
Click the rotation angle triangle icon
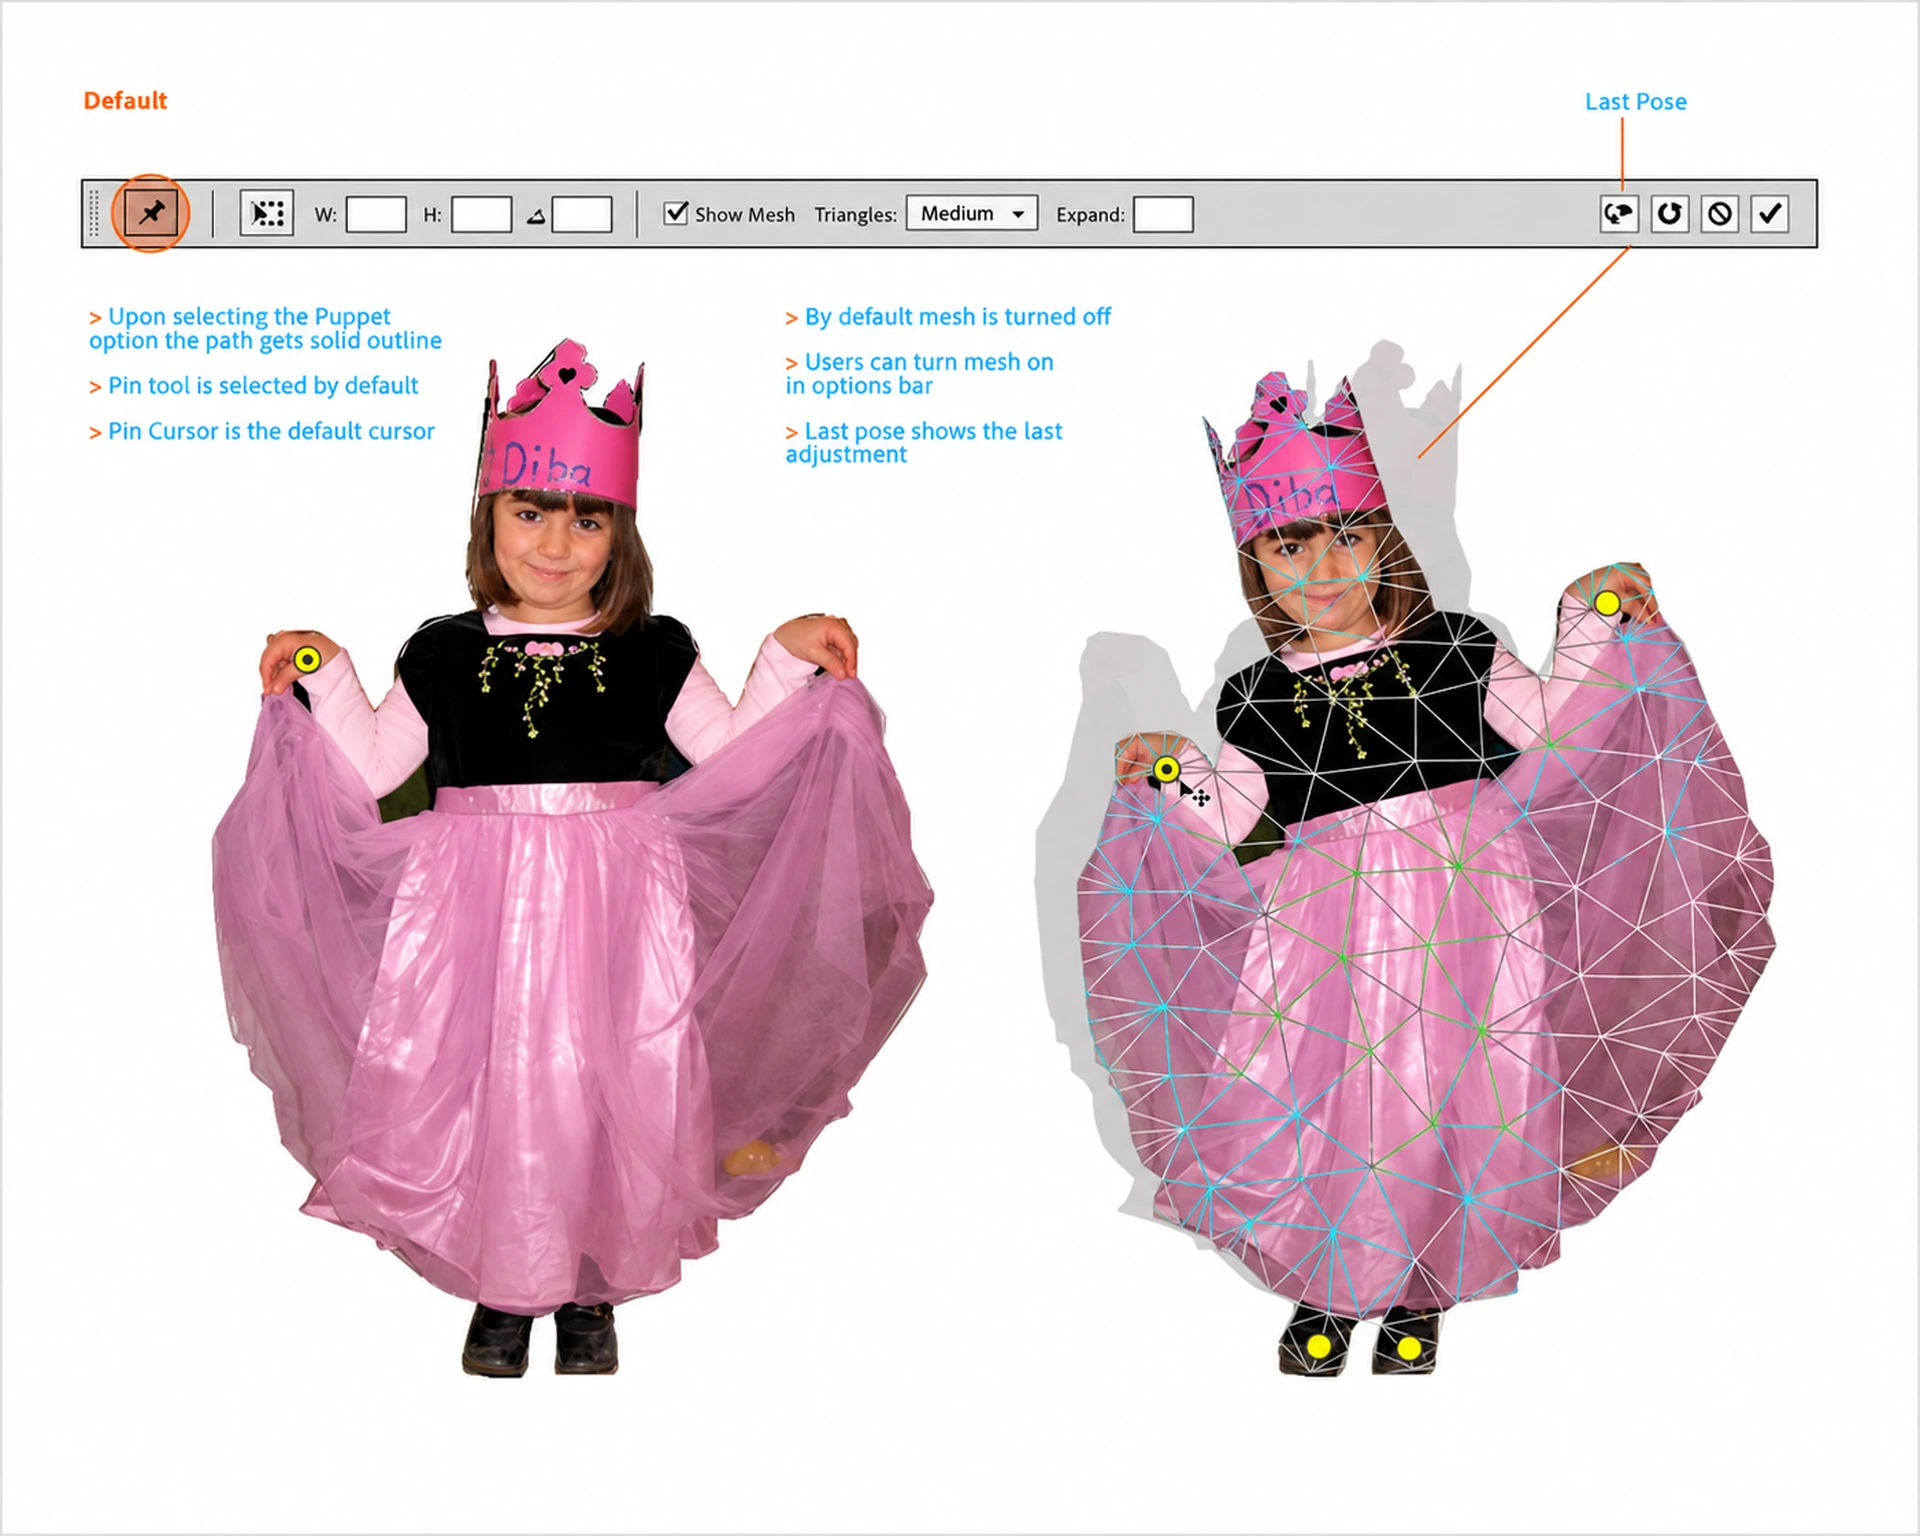(x=536, y=215)
